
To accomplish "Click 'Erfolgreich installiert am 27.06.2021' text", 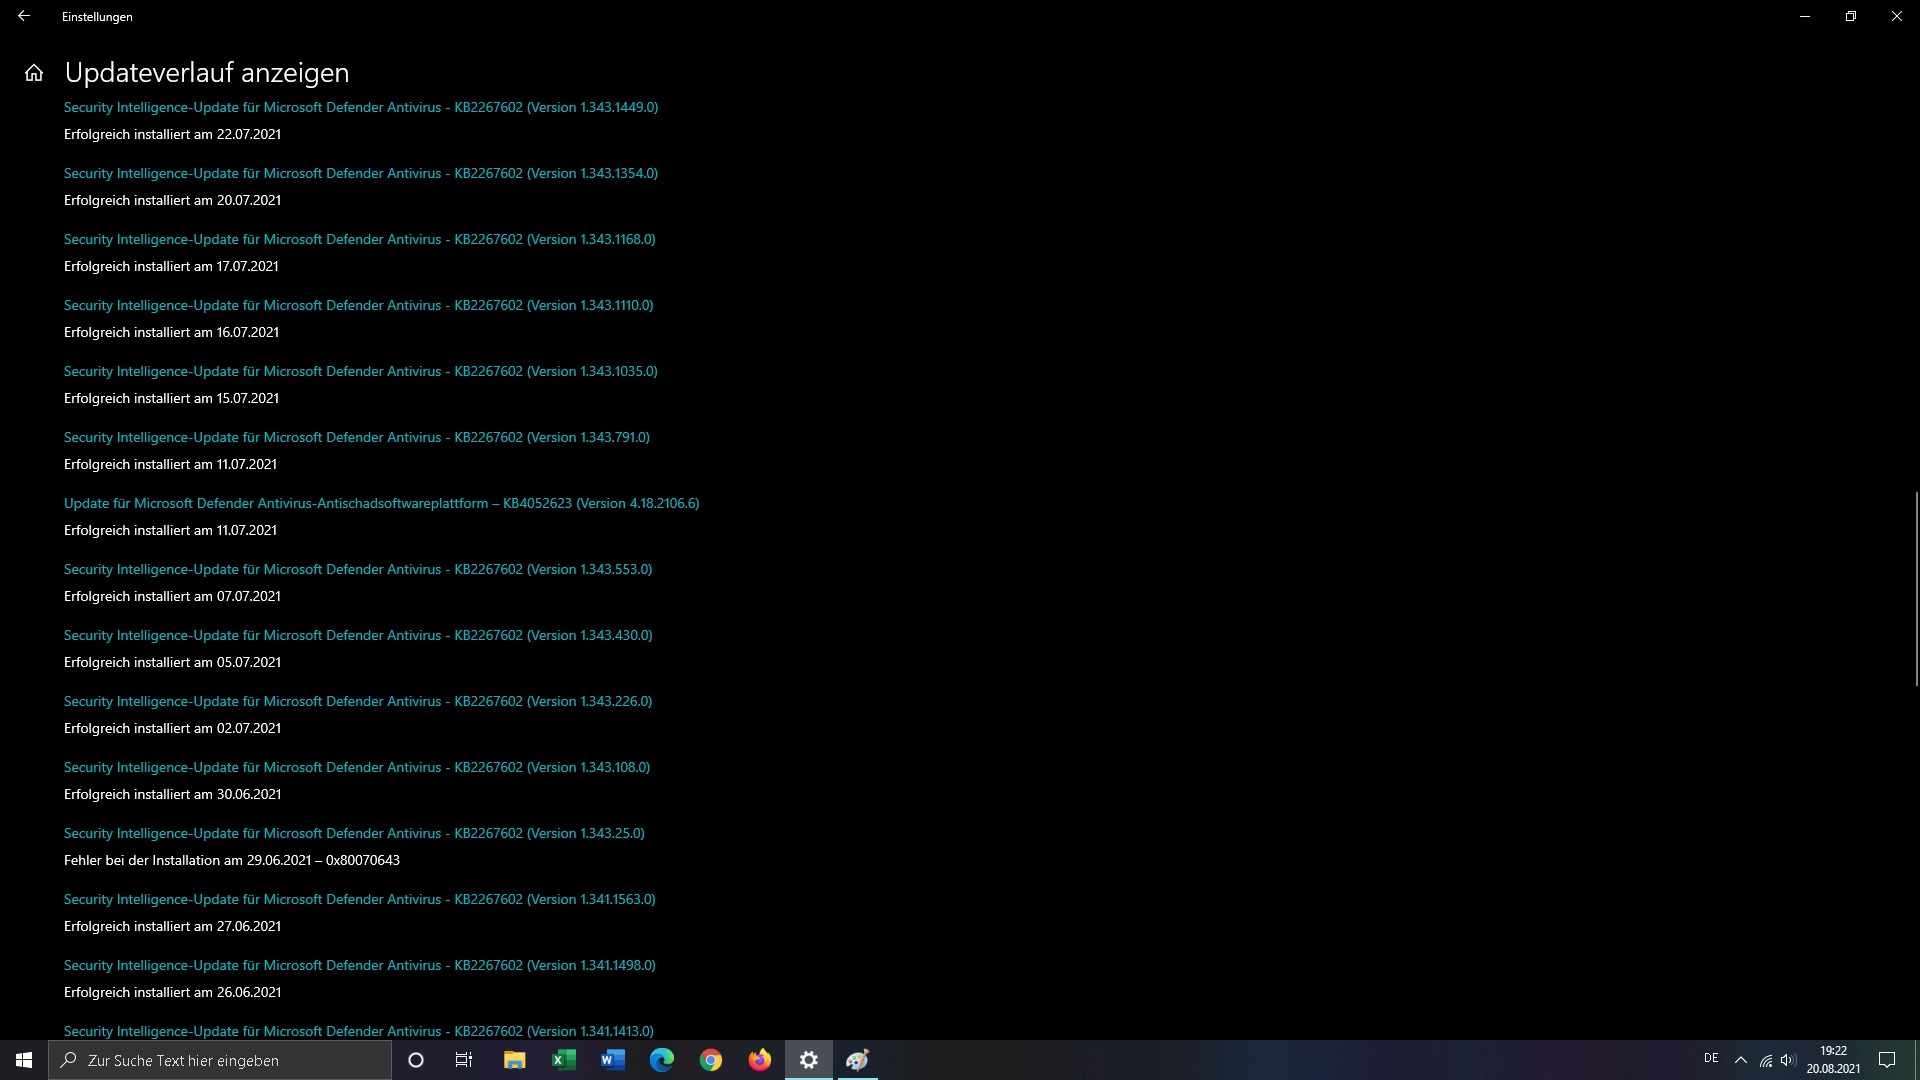I will pyautogui.click(x=172, y=926).
